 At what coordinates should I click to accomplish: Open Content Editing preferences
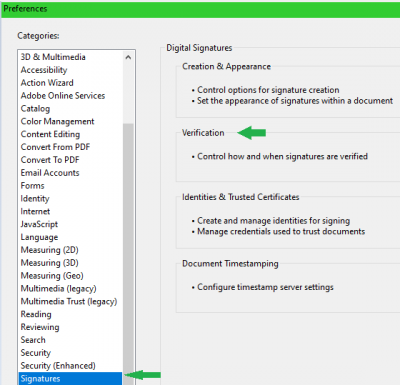click(x=50, y=134)
